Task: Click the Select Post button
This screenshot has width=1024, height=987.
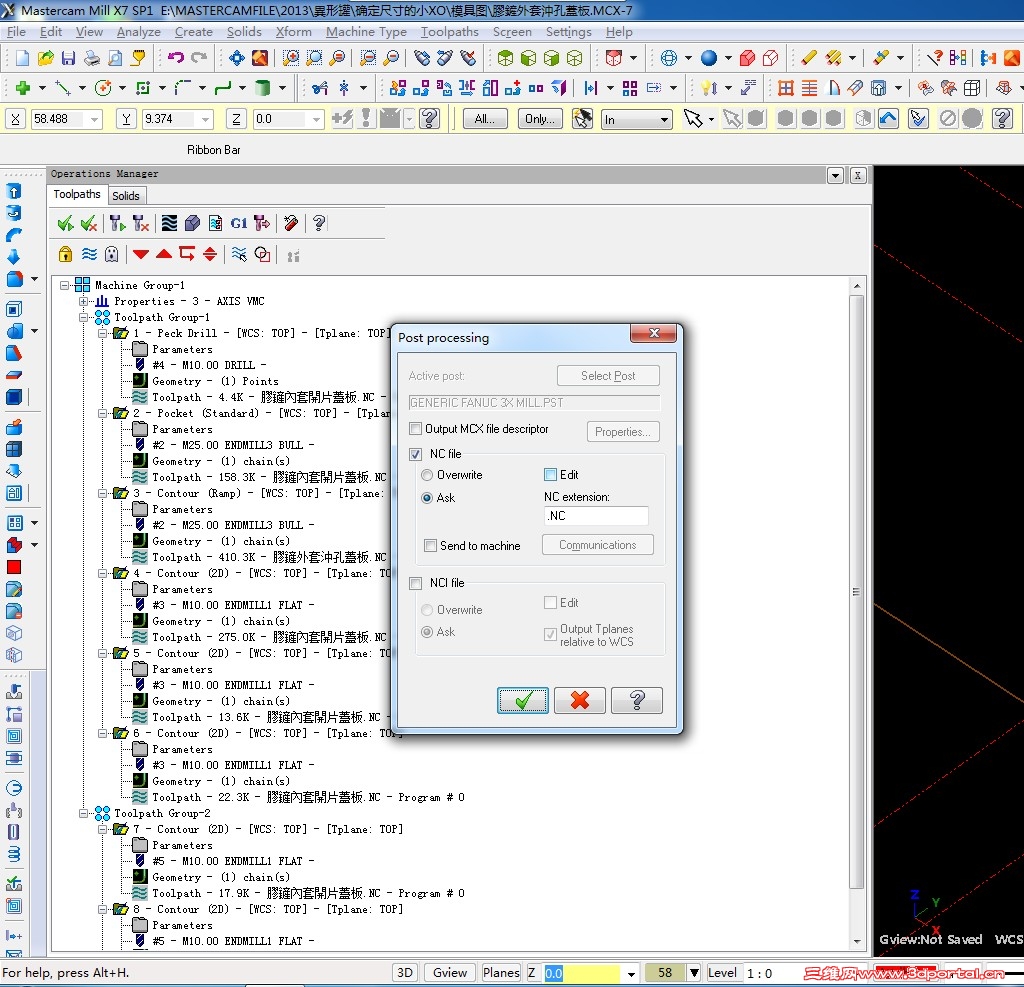Action: [608, 376]
